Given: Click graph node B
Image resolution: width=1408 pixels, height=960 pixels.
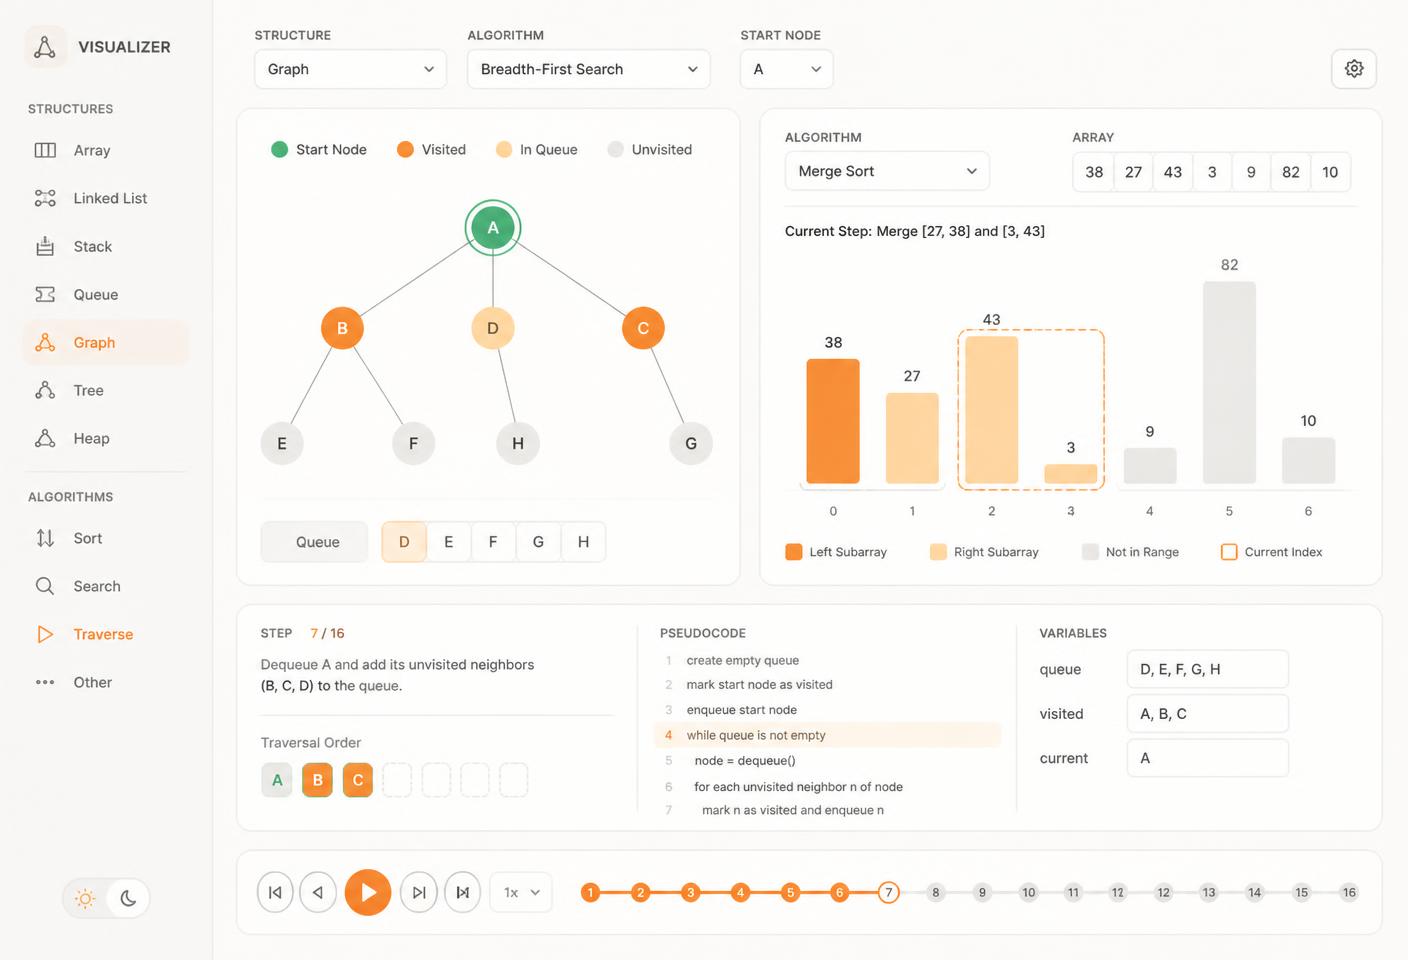Looking at the screenshot, I should click(342, 328).
